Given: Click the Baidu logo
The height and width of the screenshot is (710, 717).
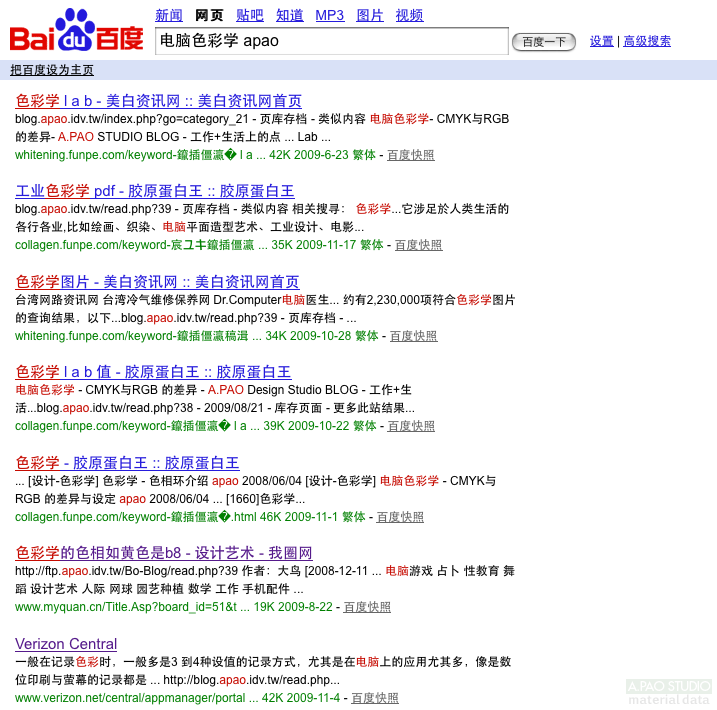Looking at the screenshot, I should pos(76,29).
